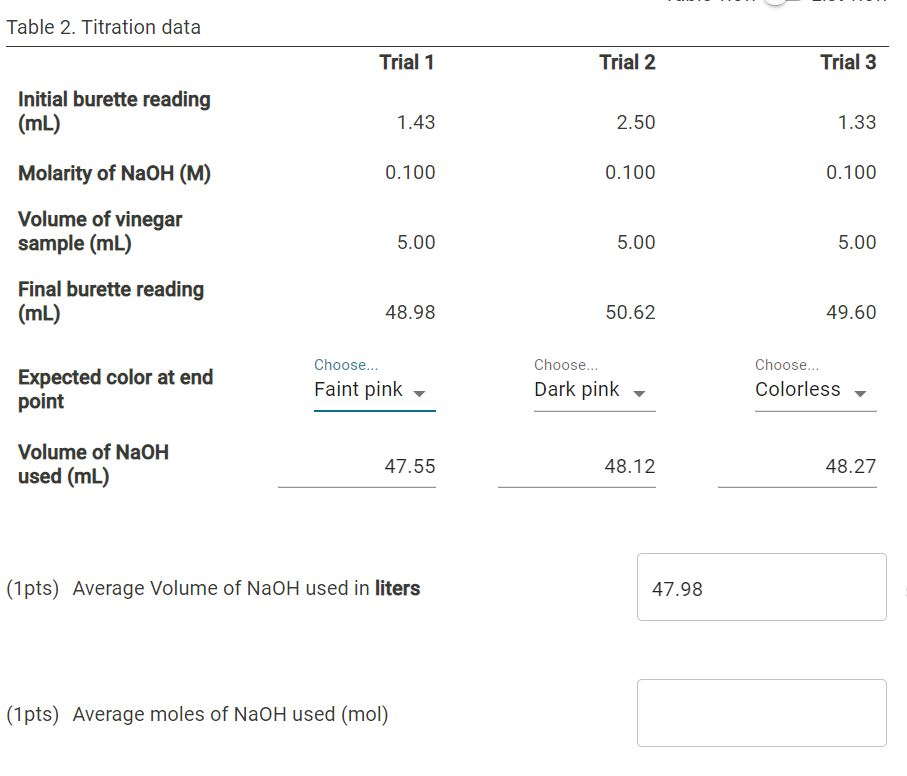Screen dimensions: 907x776
Task: Click the Table 2 Titration data title
Action: pos(103,27)
